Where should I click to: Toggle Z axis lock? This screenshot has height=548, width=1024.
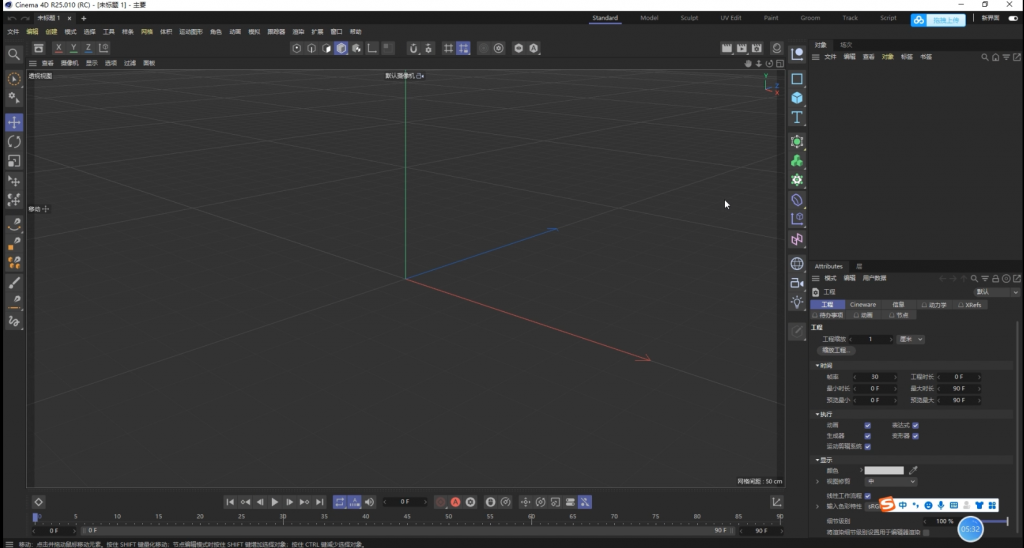click(88, 48)
